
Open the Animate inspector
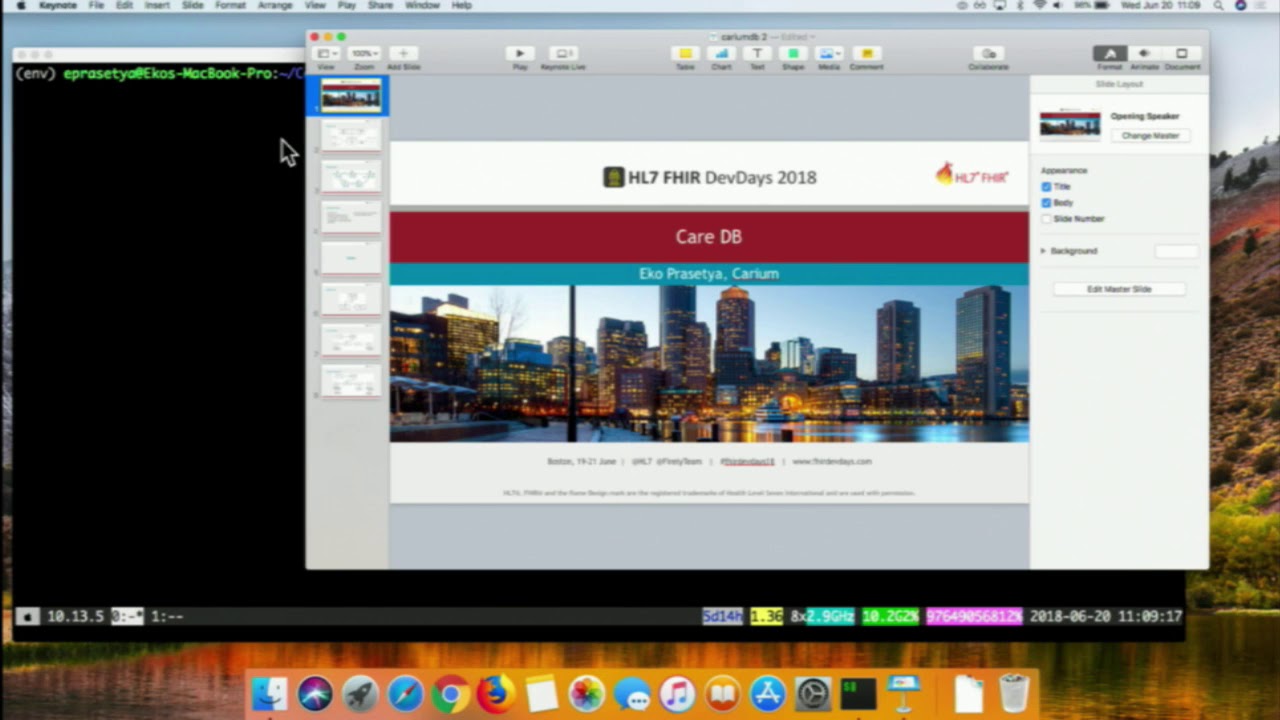tap(1145, 54)
